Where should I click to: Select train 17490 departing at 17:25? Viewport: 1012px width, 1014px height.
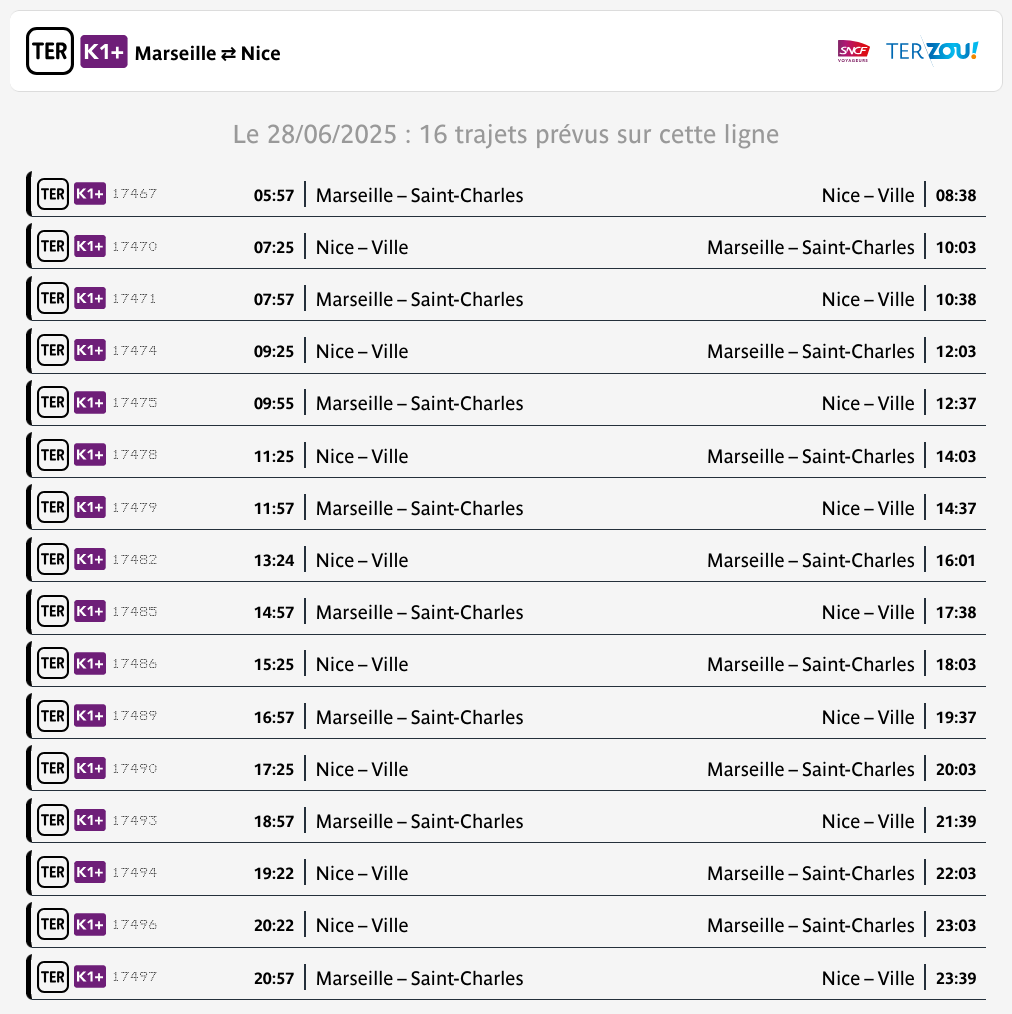506,768
